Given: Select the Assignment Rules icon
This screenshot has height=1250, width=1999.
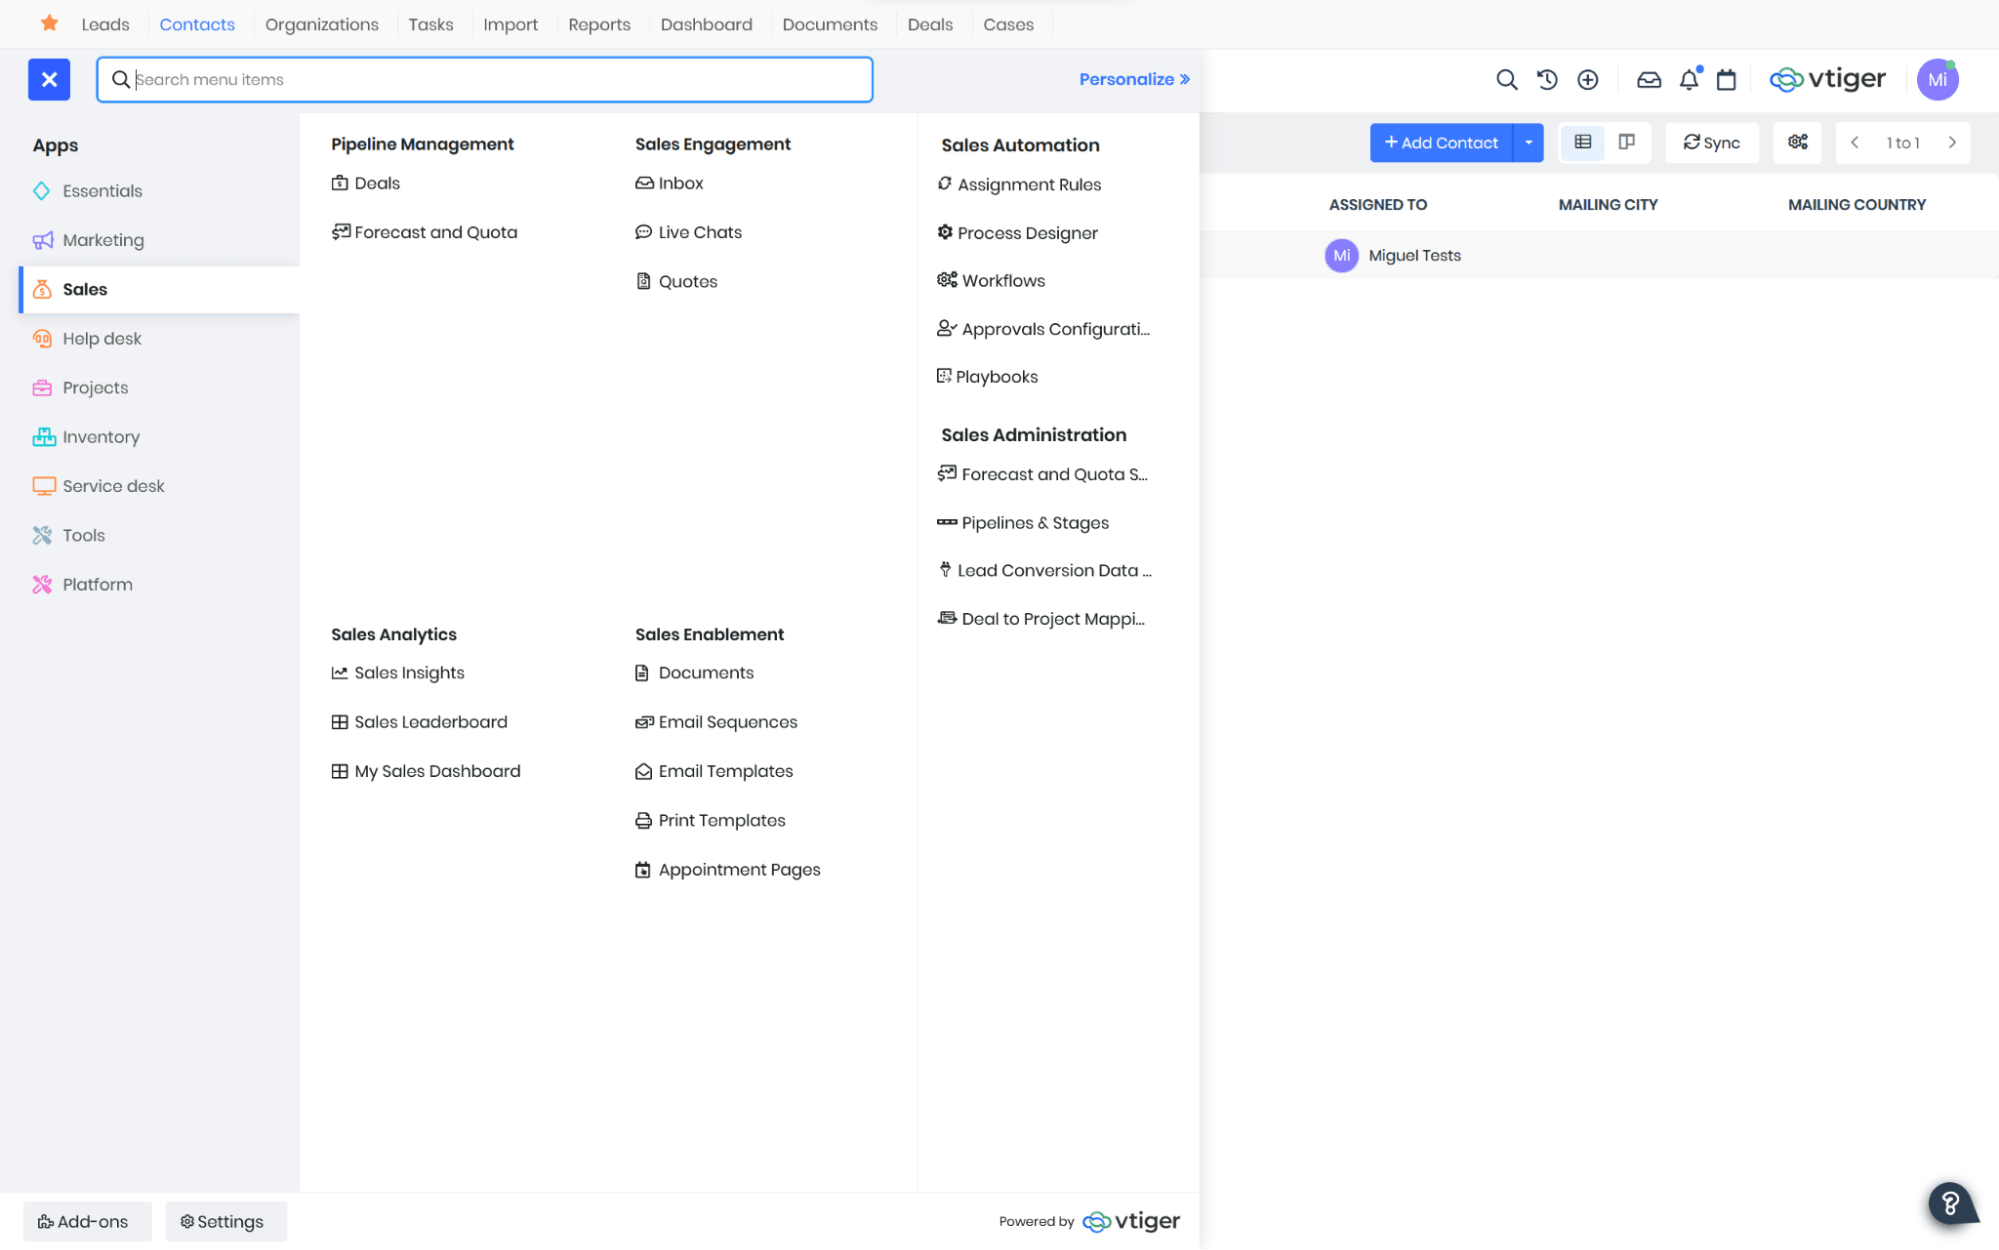Looking at the screenshot, I should 945,184.
